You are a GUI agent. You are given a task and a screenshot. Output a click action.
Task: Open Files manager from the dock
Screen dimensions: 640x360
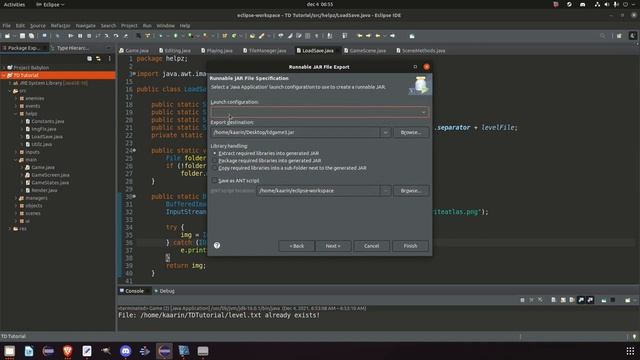point(9,351)
